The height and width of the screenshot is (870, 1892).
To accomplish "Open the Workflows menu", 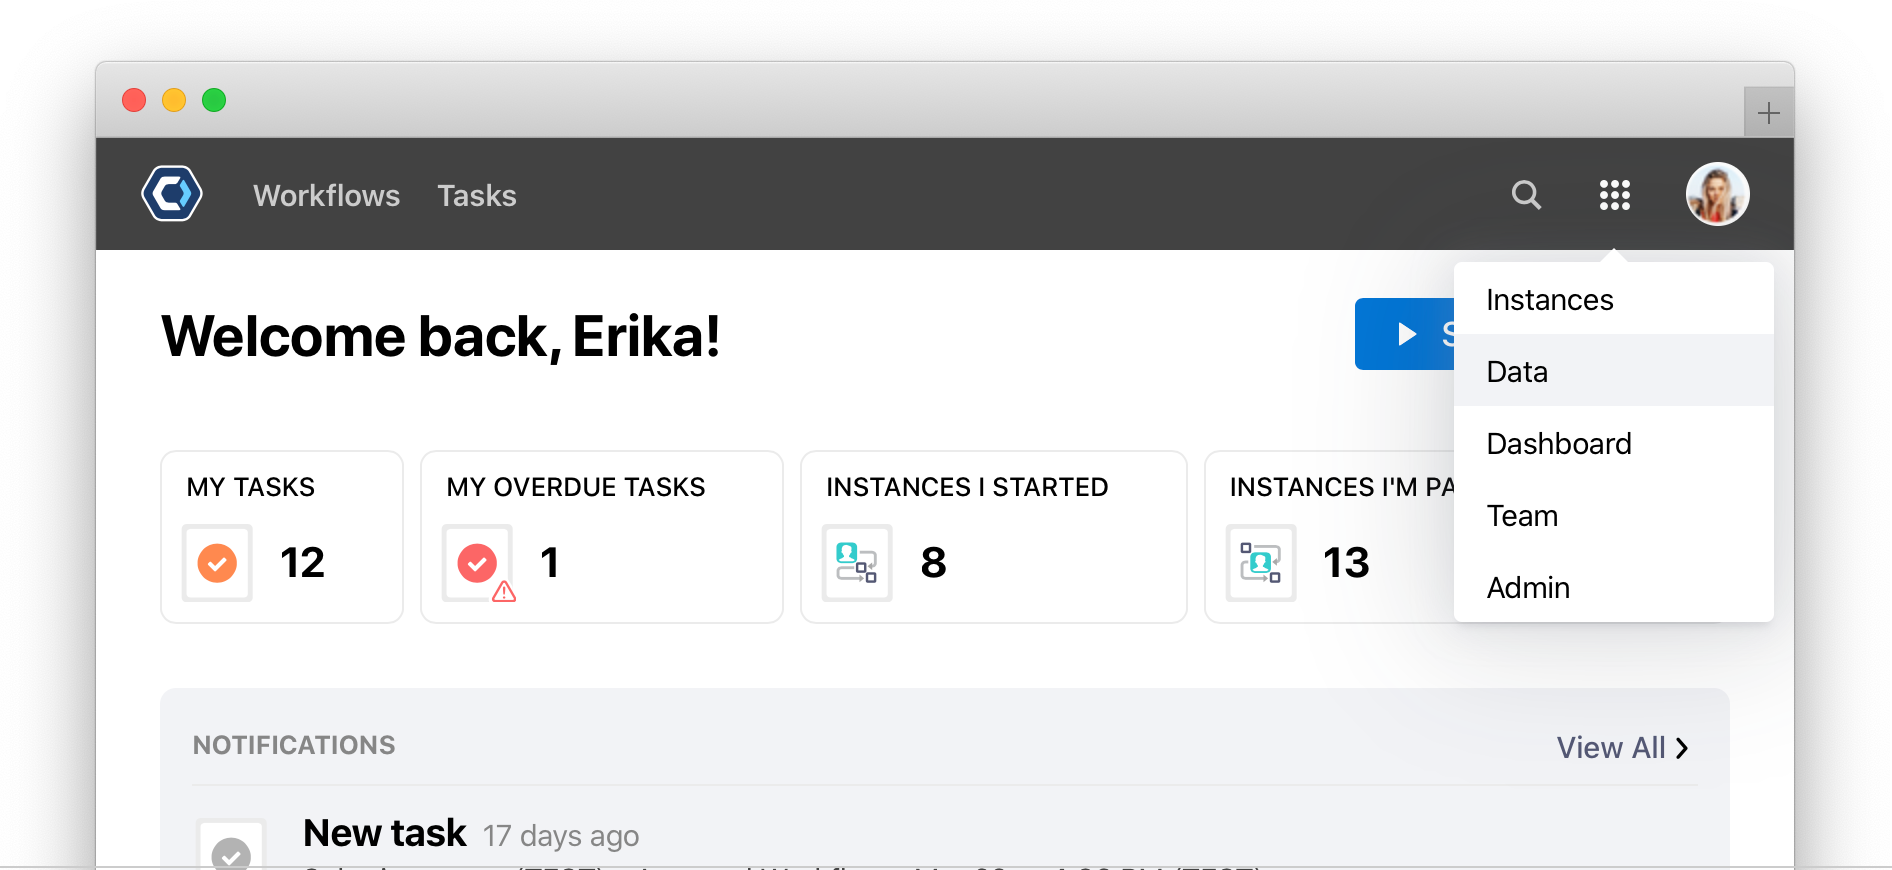I will pos(326,196).
